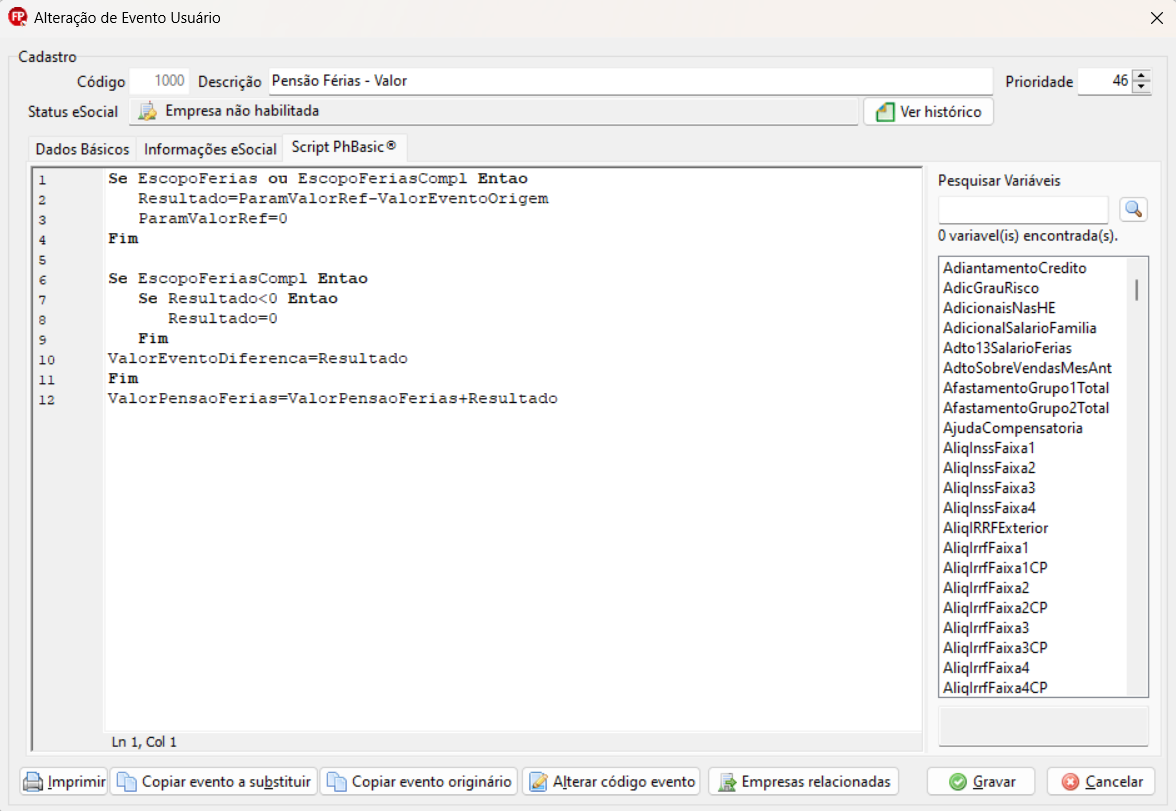Switch to the Dados Básicos tab
The width and height of the screenshot is (1176, 811).
[82, 149]
